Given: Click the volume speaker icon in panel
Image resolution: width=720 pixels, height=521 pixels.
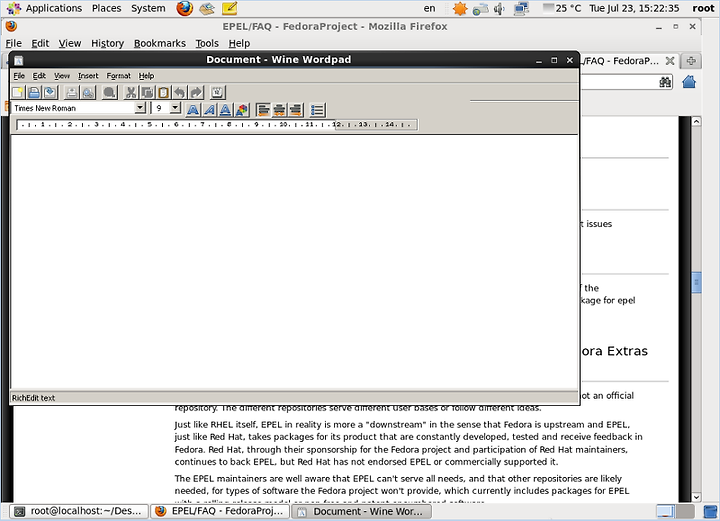Looking at the screenshot, I should coord(500,8).
